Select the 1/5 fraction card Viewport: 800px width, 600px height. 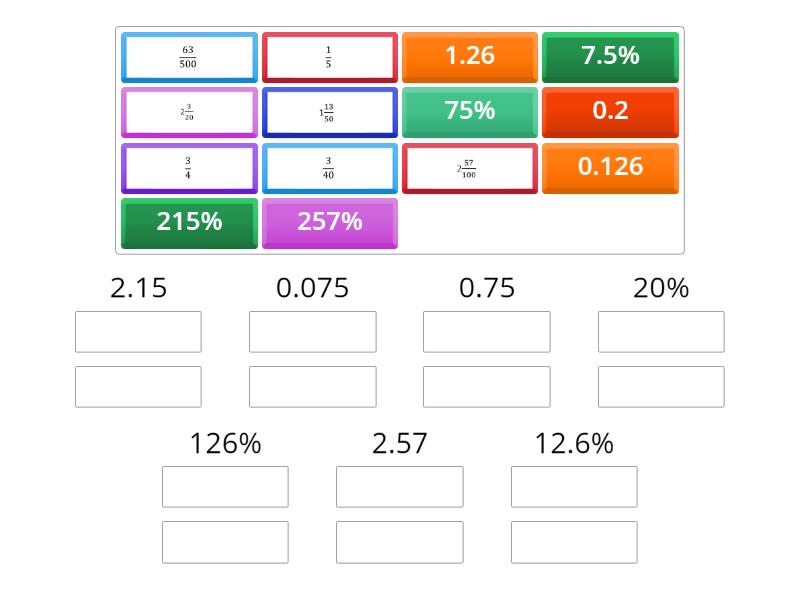coord(330,57)
